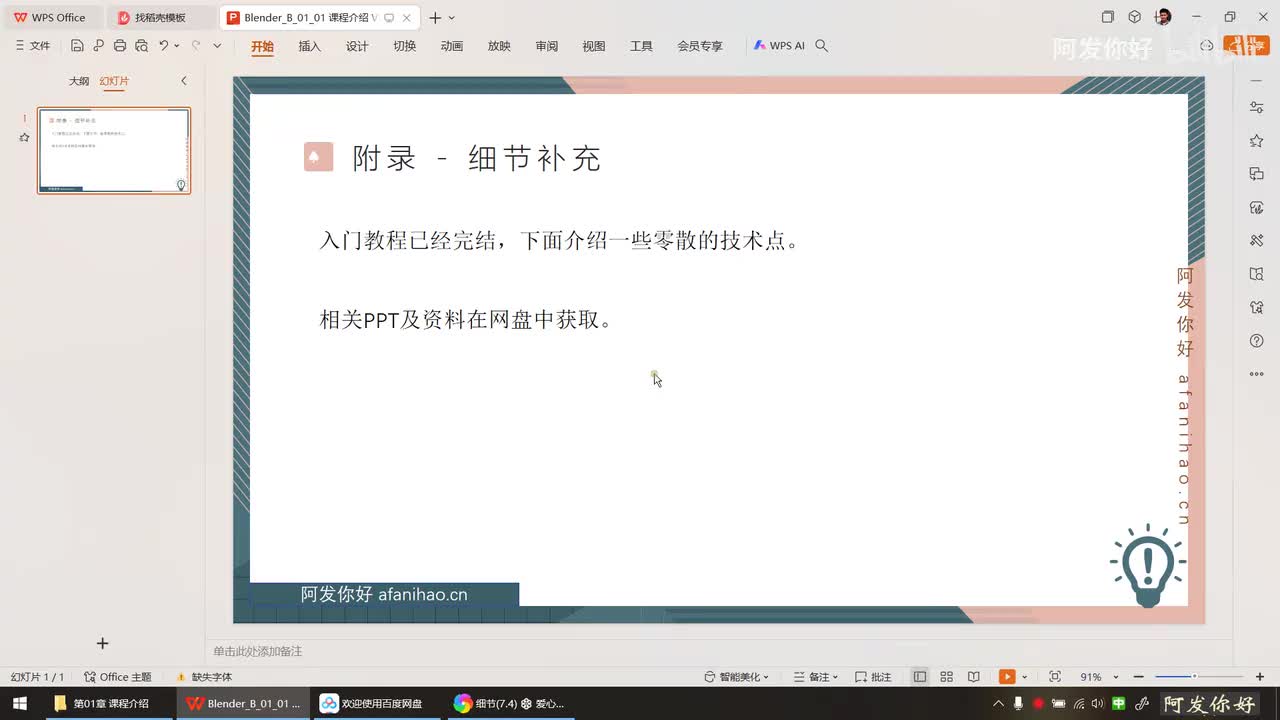Open the 会员专享 ribbon tab
The height and width of the screenshot is (720, 1280).
coord(700,46)
